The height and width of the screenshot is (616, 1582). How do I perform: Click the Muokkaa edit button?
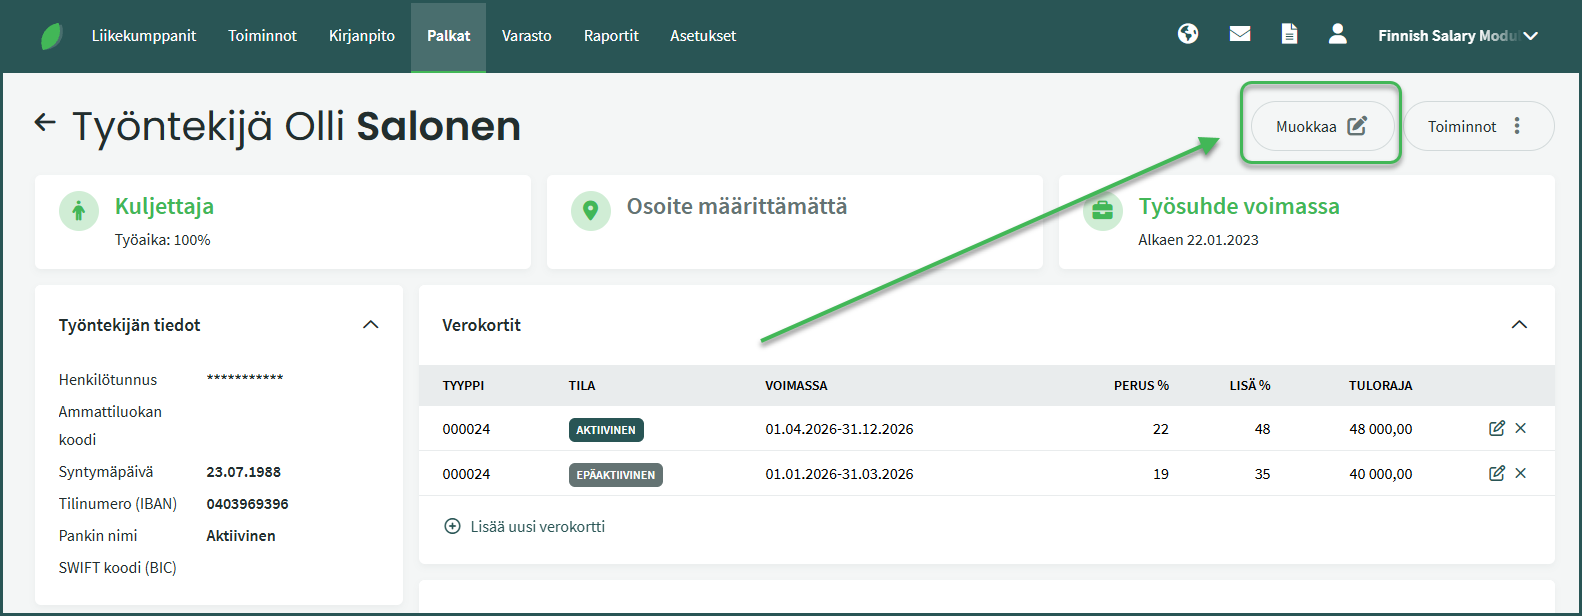click(x=1321, y=126)
